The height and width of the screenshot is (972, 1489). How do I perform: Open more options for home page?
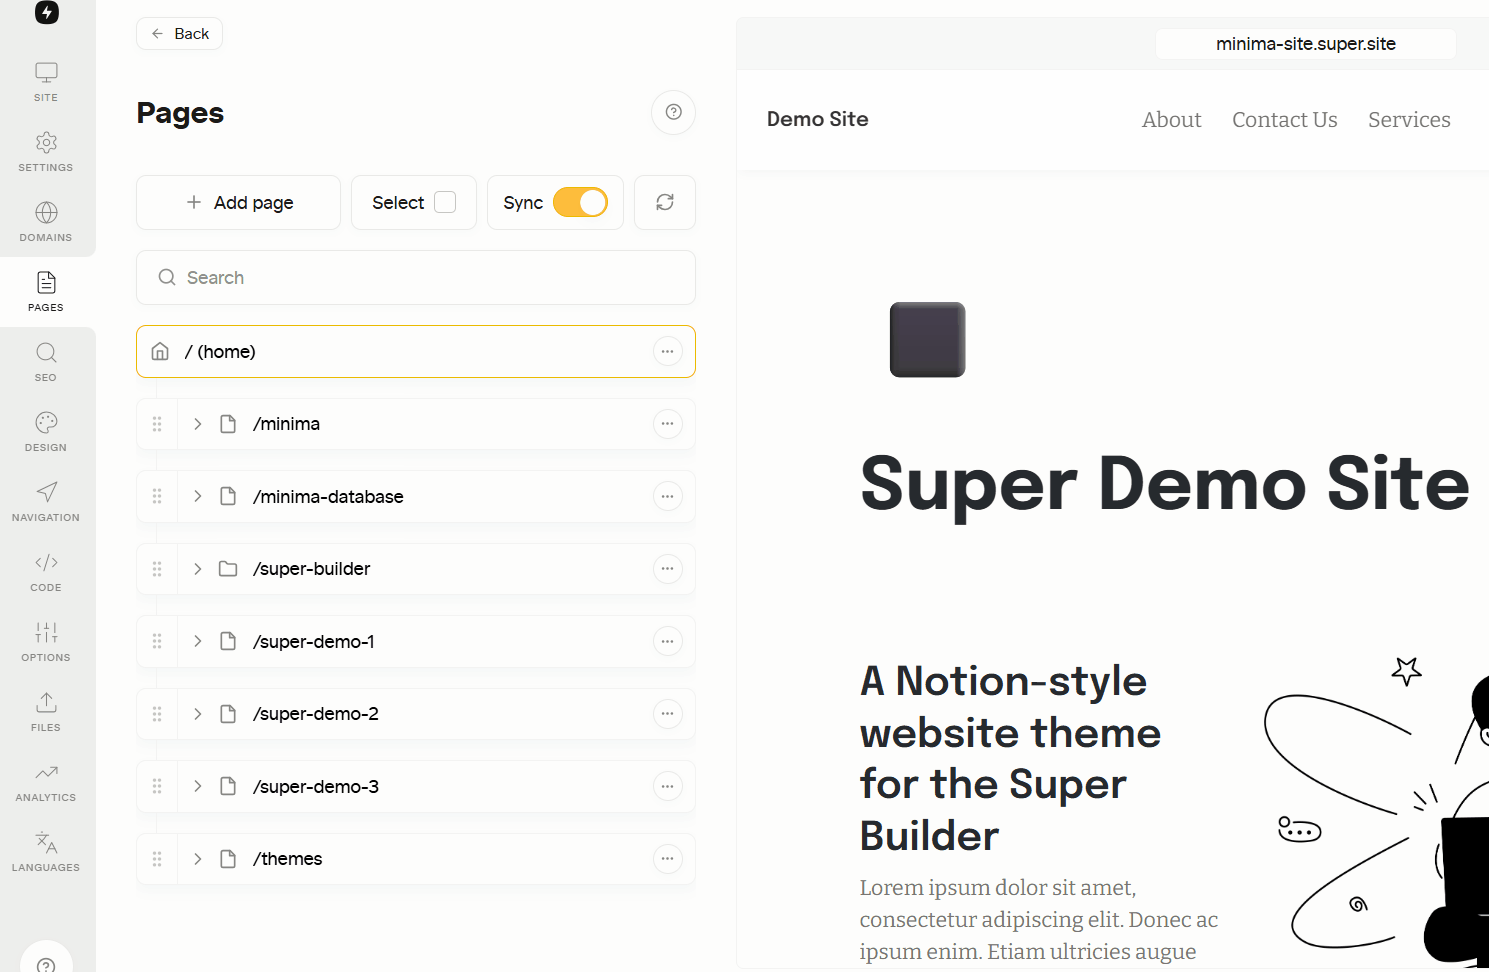pyautogui.click(x=668, y=352)
